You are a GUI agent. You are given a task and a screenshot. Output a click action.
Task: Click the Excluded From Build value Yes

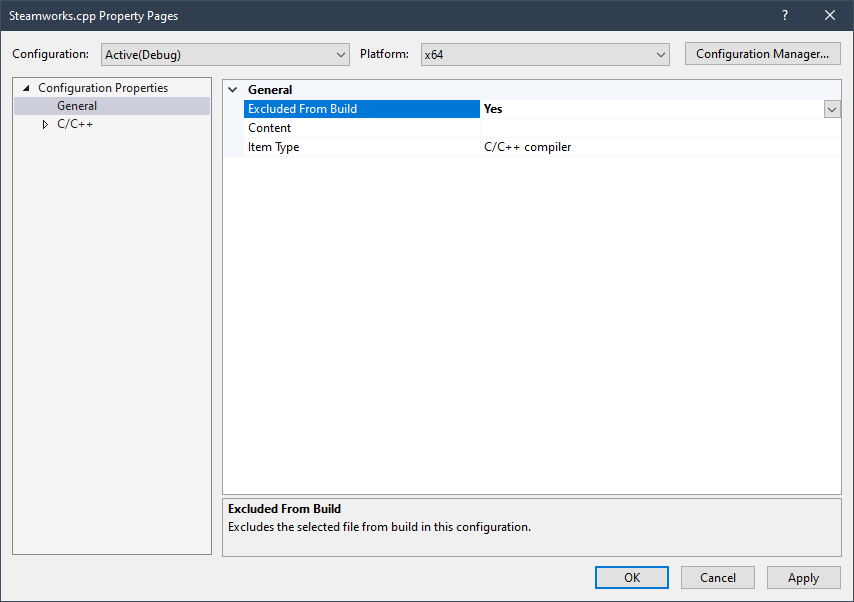click(650, 109)
